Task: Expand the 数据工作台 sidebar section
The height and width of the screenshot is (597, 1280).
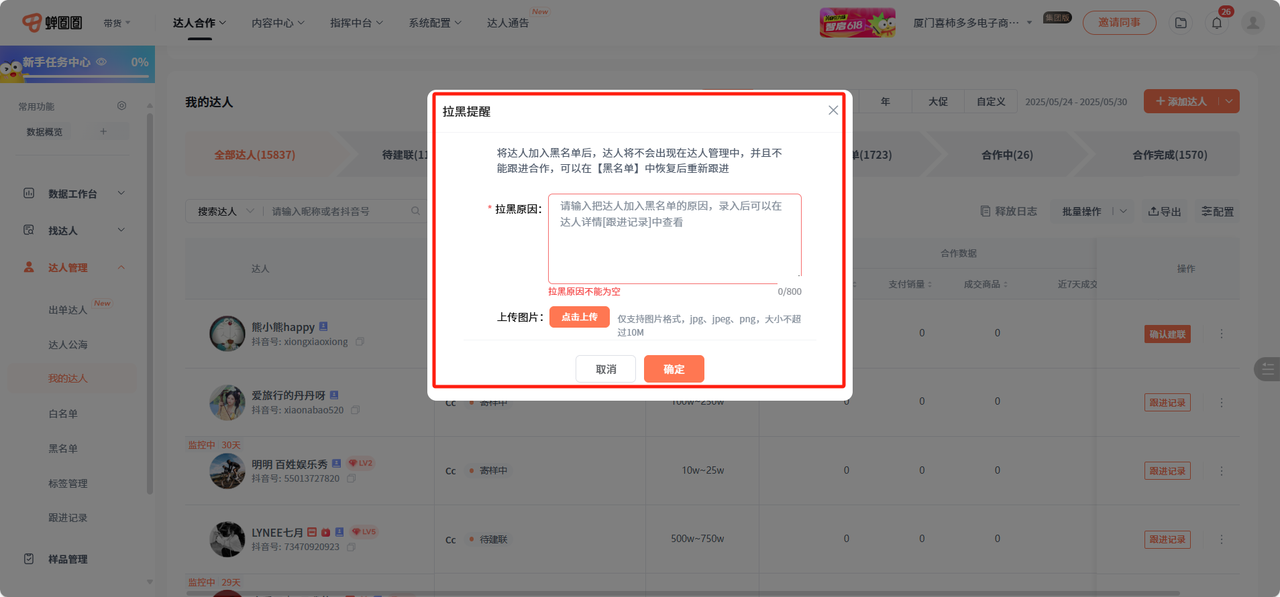Action: click(x=121, y=193)
